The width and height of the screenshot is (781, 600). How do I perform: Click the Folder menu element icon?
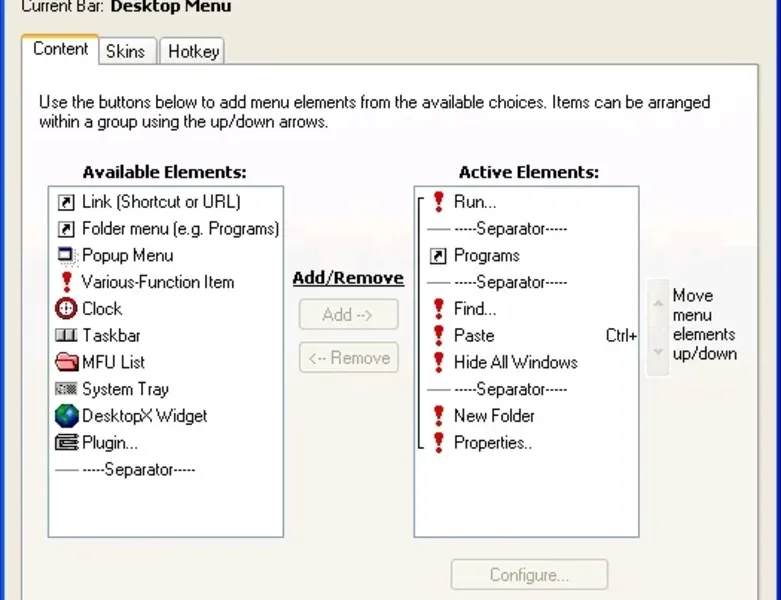(x=66, y=229)
